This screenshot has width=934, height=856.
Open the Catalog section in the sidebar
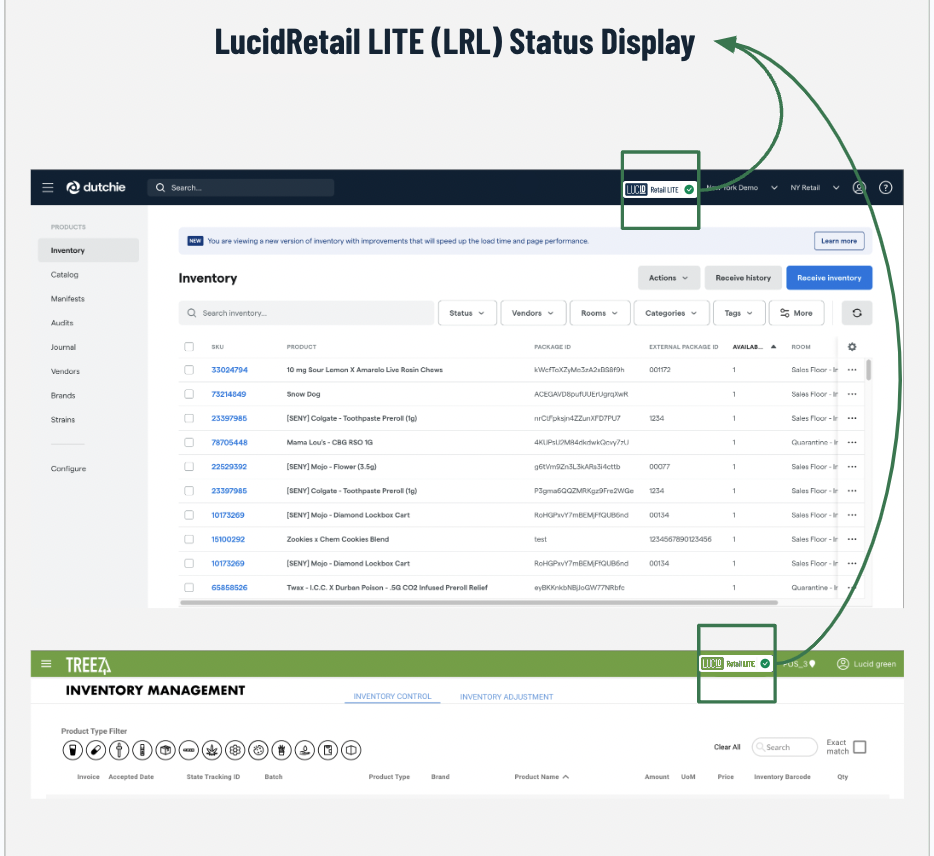click(x=64, y=274)
